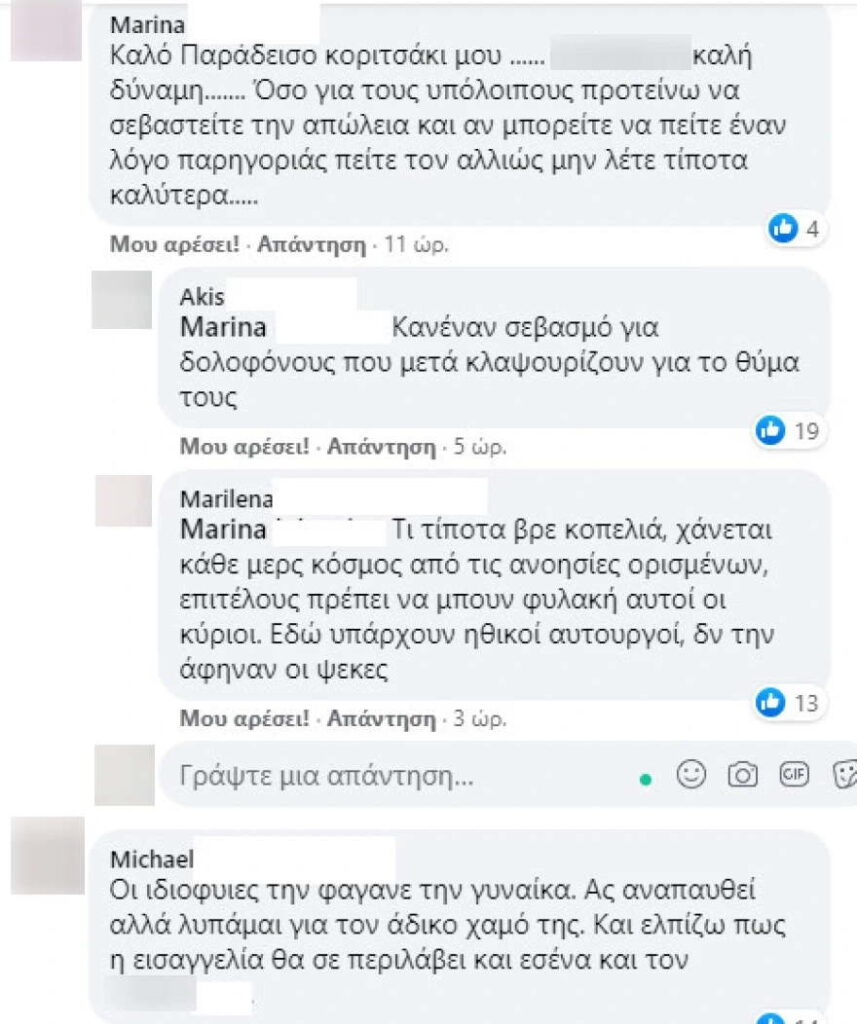Like Marina's comment with Μου αρέσει!
This screenshot has width=857, height=1024.
point(174,244)
